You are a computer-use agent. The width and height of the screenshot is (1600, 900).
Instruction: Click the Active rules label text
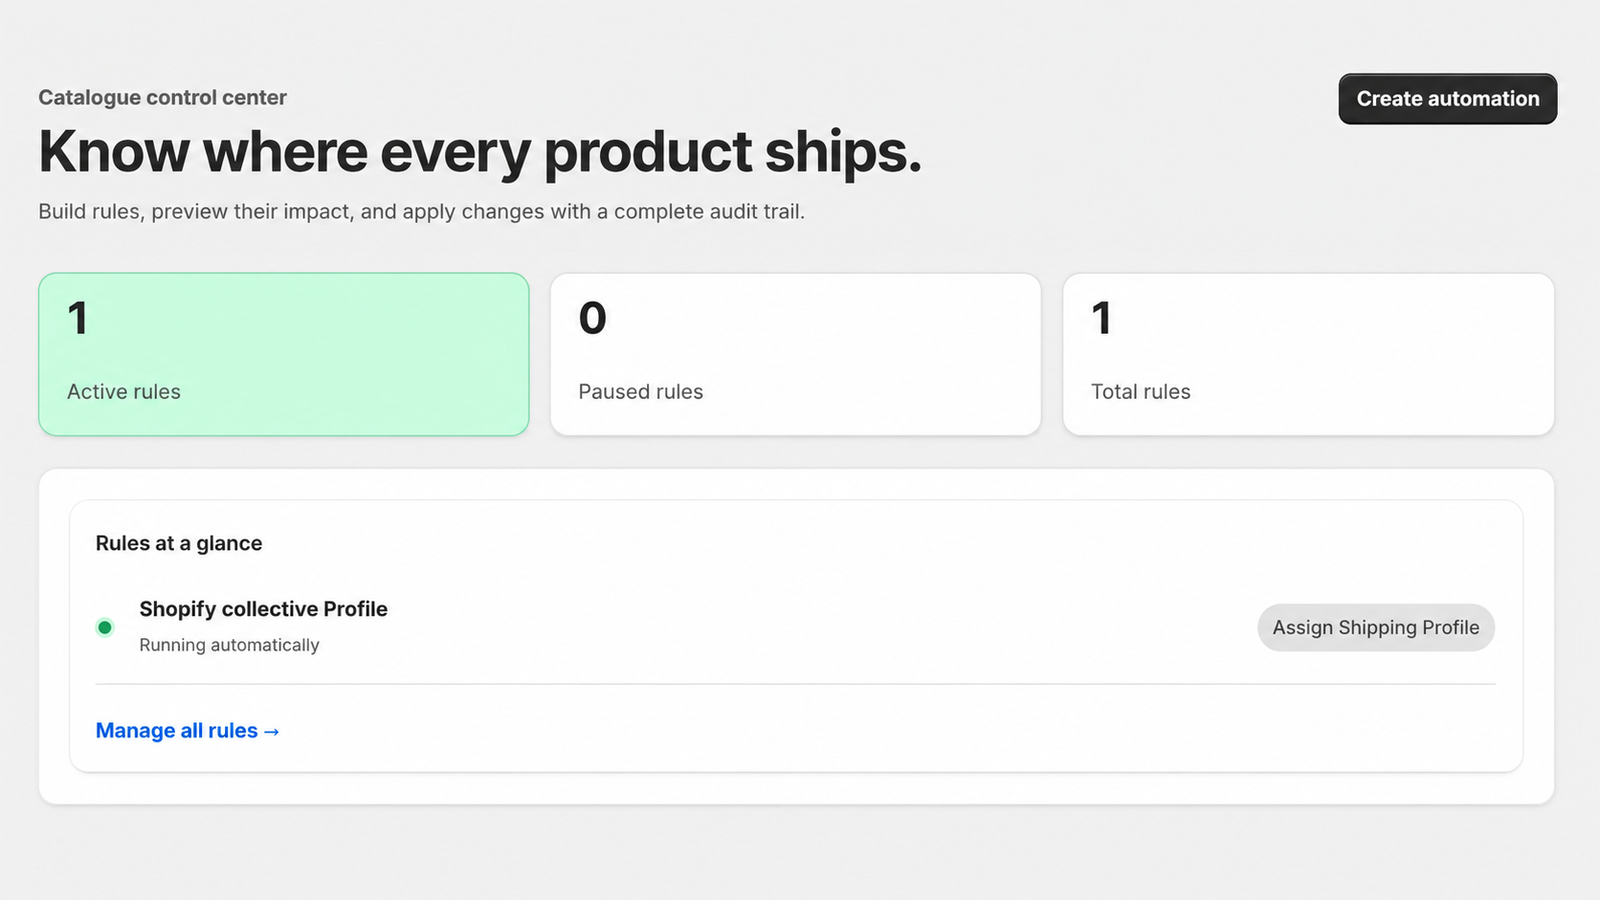tap(124, 392)
